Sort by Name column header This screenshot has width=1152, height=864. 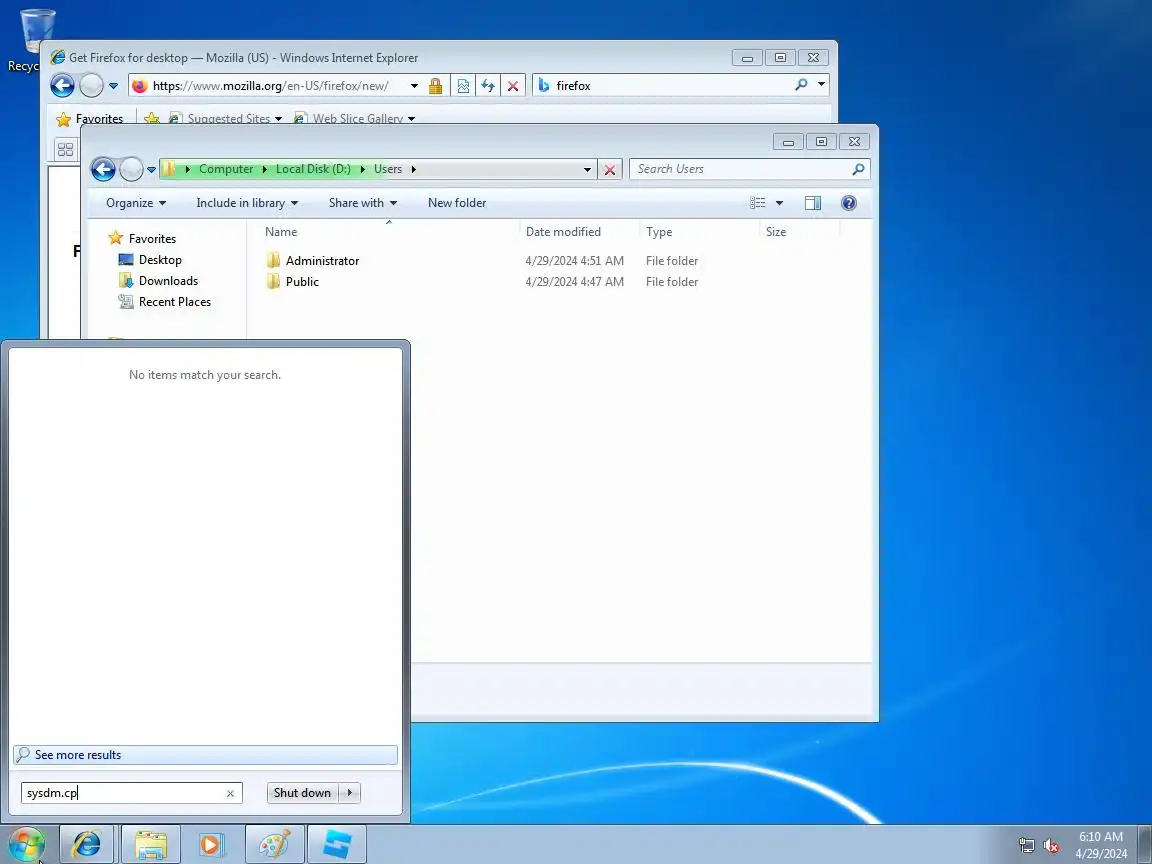[x=389, y=231]
